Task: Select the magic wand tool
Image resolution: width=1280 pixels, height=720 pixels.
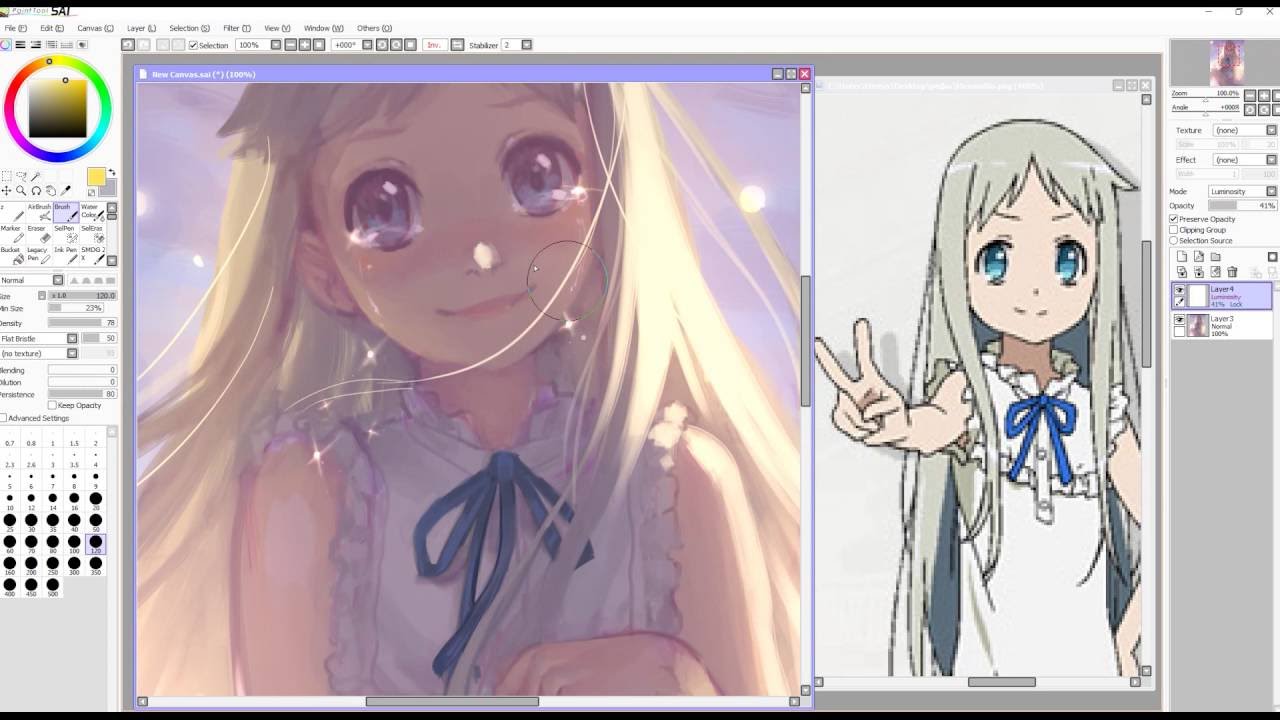Action: (x=36, y=176)
